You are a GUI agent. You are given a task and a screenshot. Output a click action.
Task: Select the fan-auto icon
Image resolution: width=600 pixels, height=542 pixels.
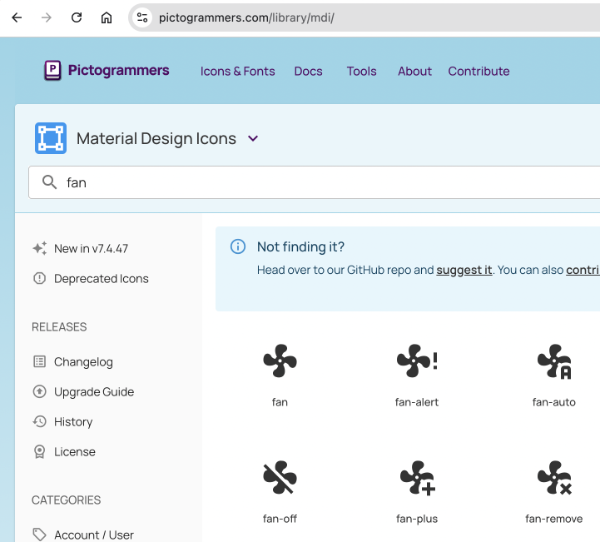pos(554,362)
